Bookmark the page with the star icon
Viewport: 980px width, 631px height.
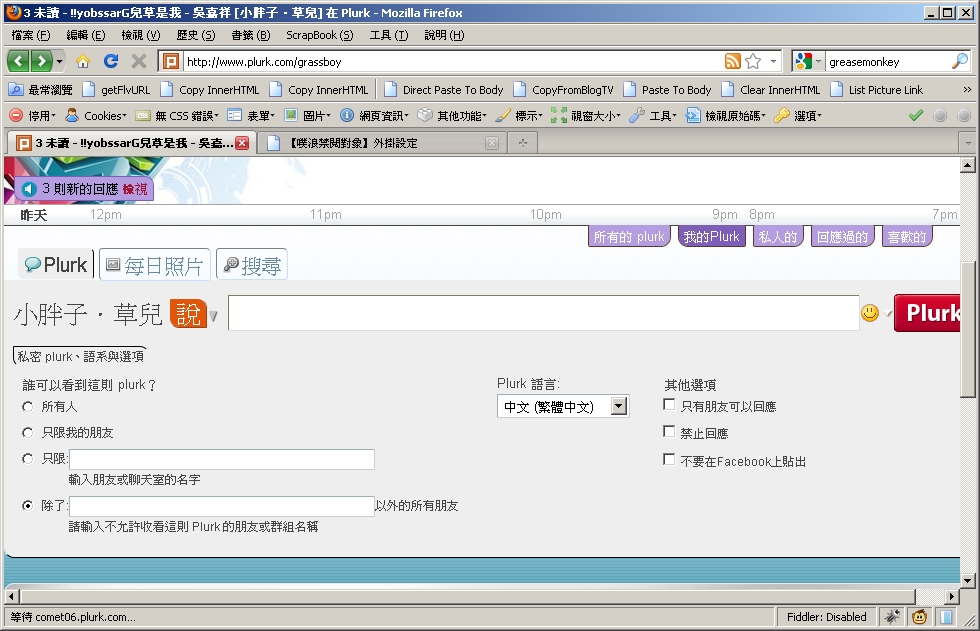click(x=753, y=61)
